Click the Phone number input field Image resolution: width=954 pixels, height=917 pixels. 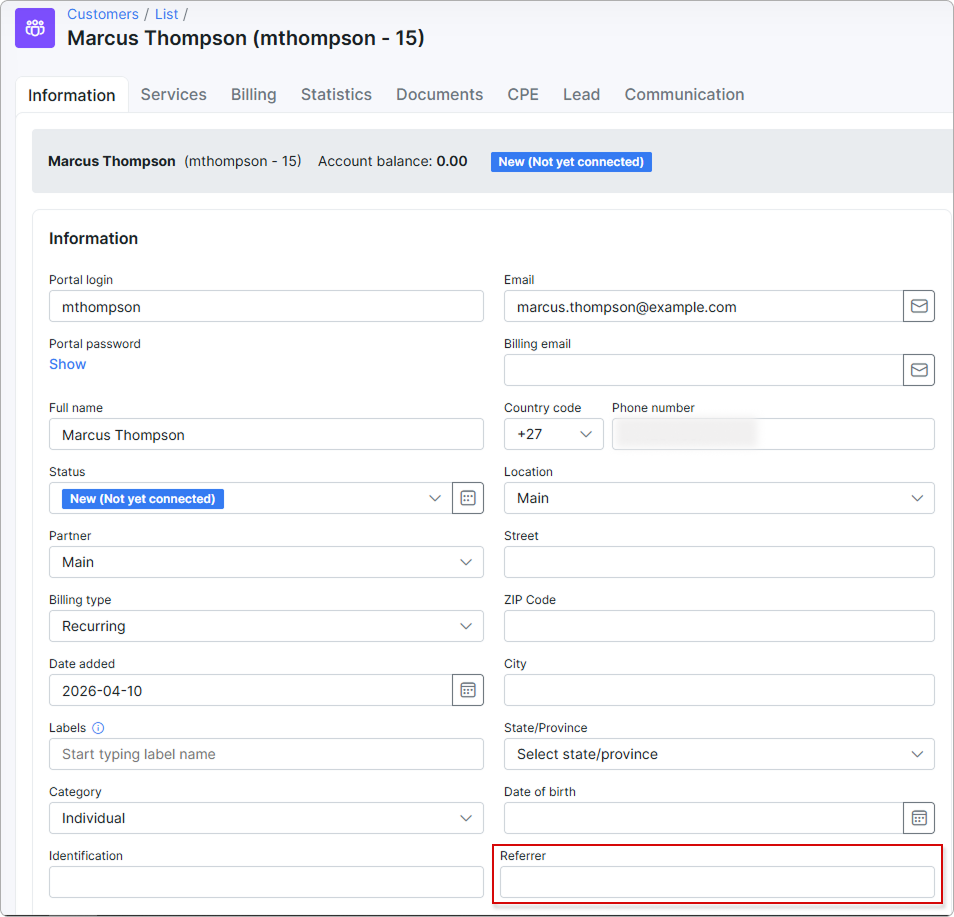(773, 434)
